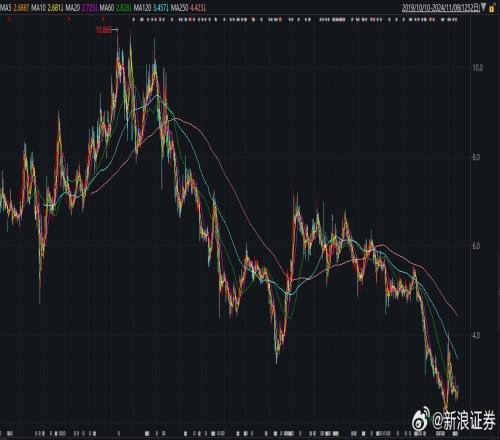The height and width of the screenshot is (440, 500).
Task: Click the Weibo logo in the watermark
Action: pyautogui.click(x=421, y=421)
